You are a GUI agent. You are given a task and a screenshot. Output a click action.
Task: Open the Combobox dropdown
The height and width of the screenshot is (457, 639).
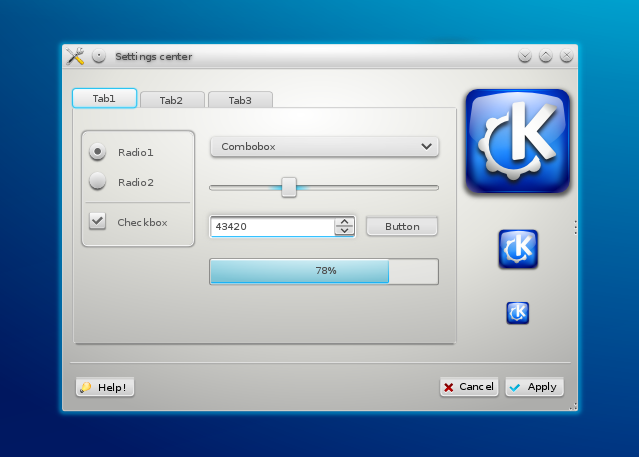pos(324,146)
